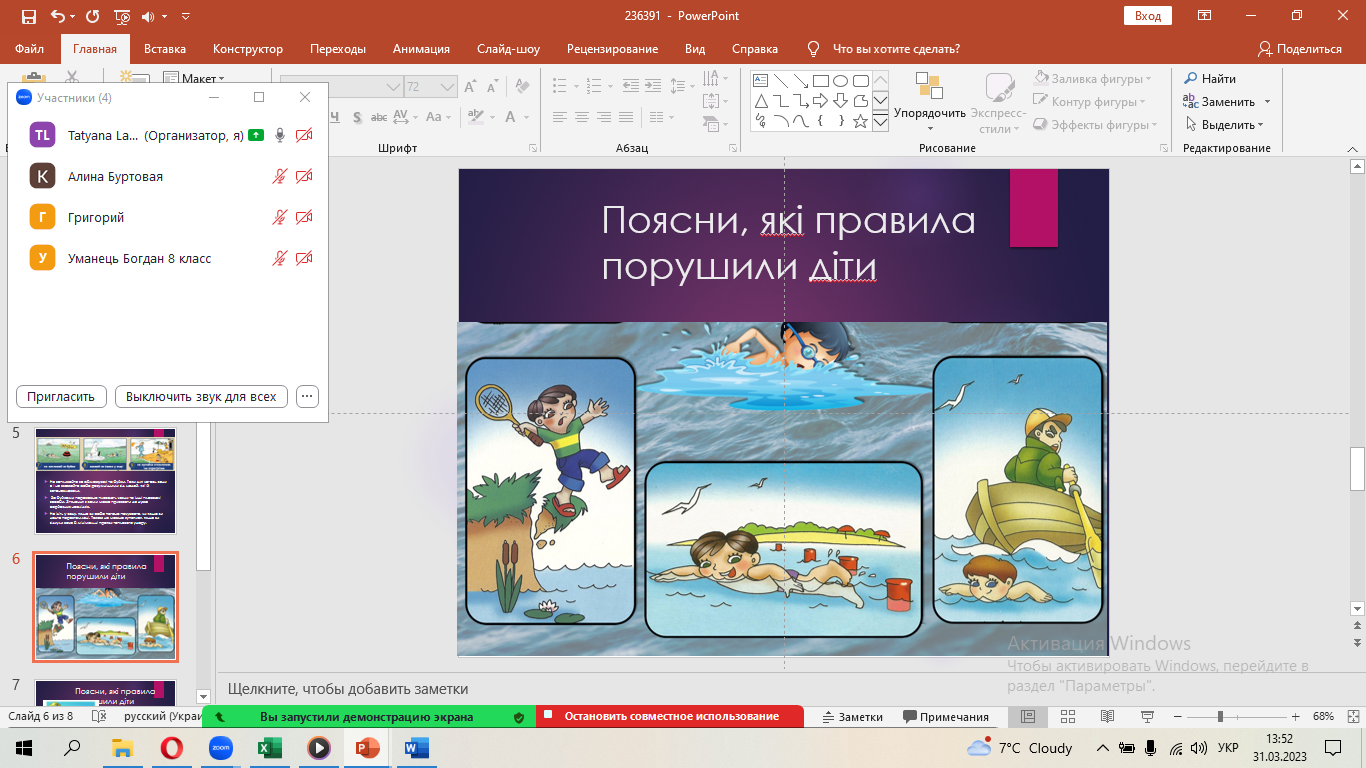Screen dimensions: 1366x768
Task: Click Найти find button
Action: (x=1210, y=79)
